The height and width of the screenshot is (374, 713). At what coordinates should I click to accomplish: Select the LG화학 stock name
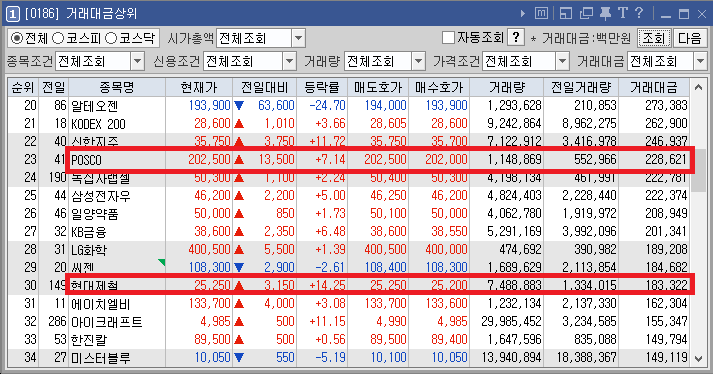89,250
